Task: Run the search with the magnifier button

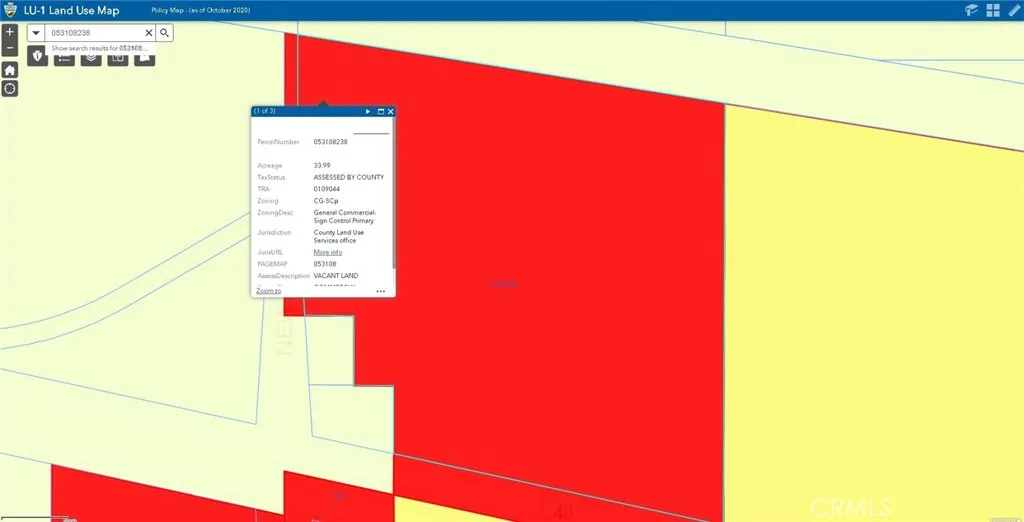Action: point(165,33)
